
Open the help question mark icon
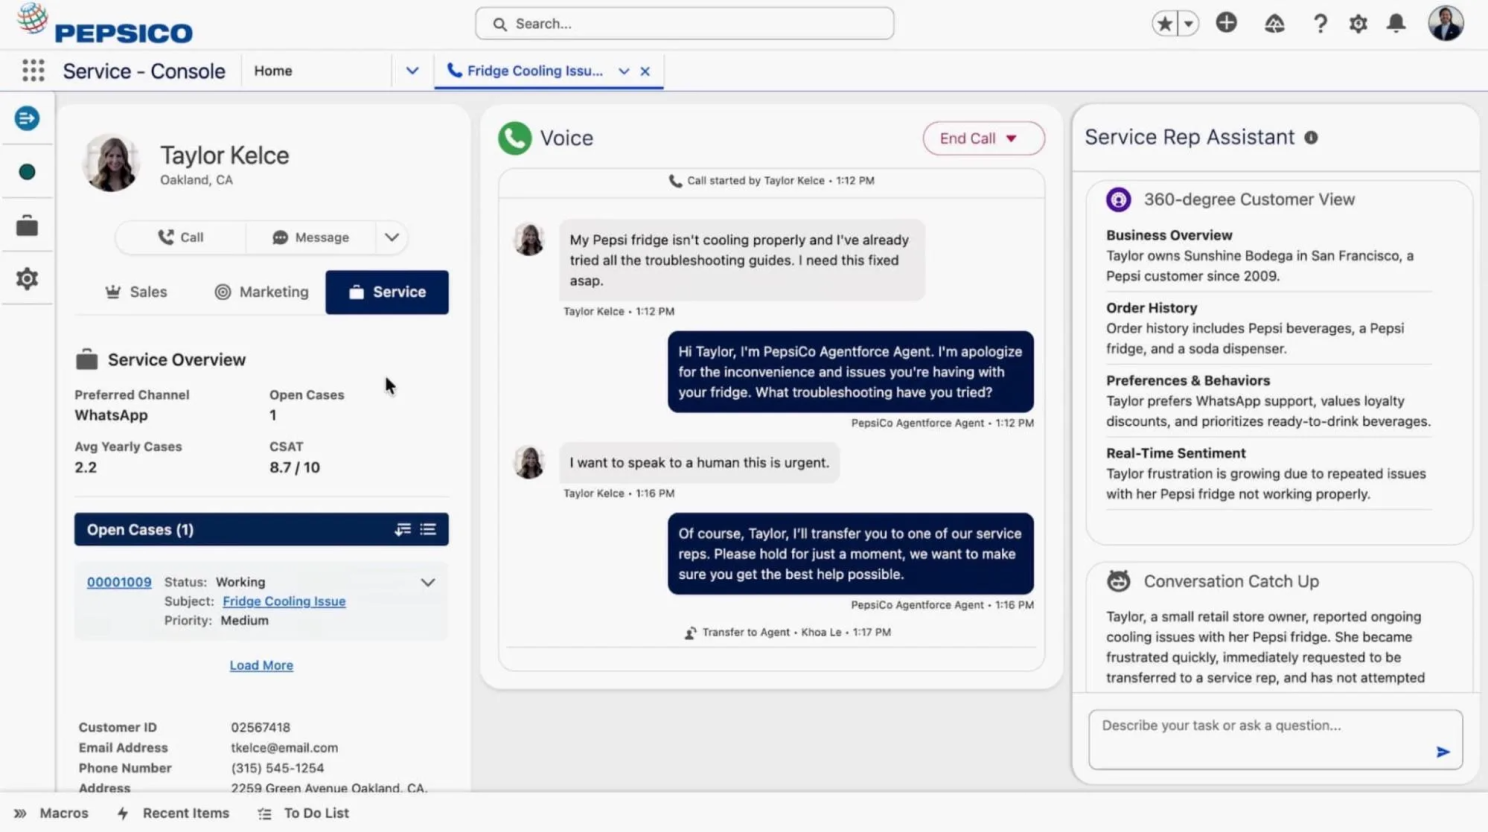(x=1320, y=23)
